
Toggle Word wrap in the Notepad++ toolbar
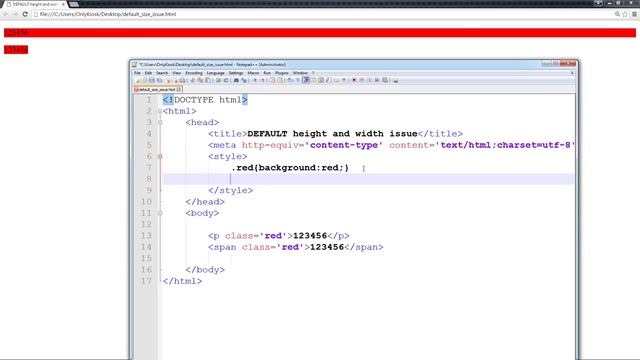click(x=291, y=80)
